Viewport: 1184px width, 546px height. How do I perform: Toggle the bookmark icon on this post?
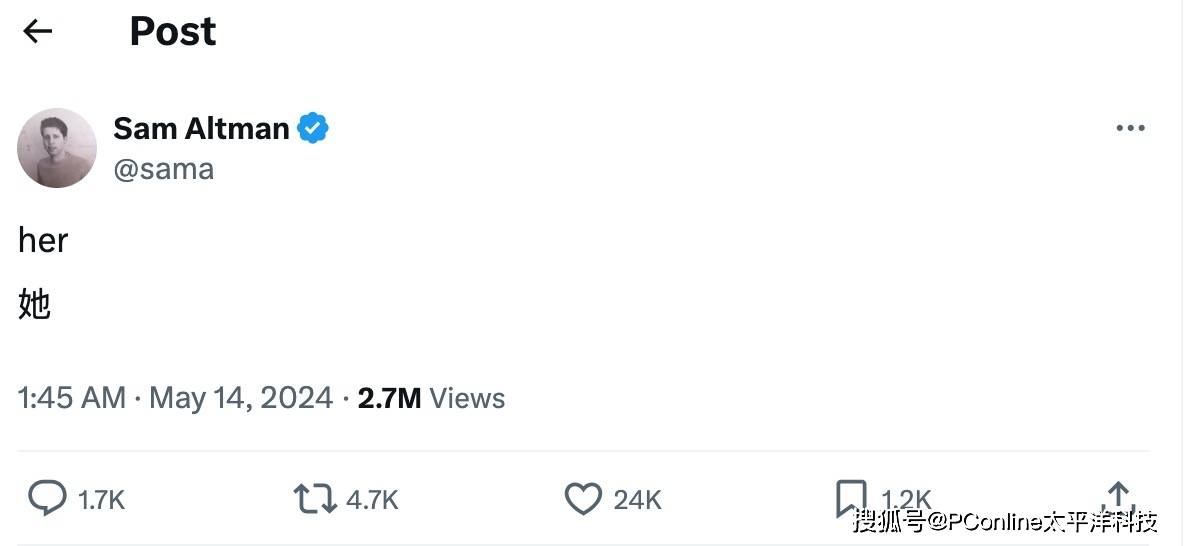pyautogui.click(x=850, y=497)
